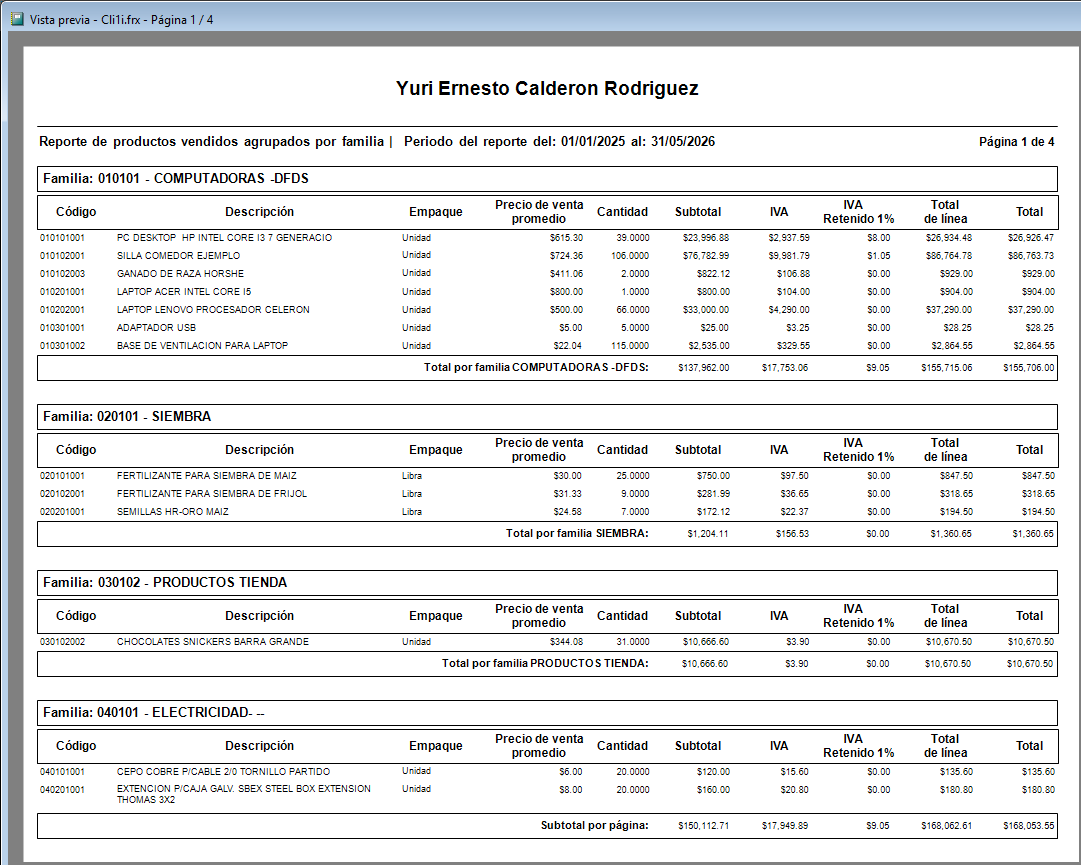The width and height of the screenshot is (1081, 865).
Task: Click family subtotal $137,962.00
Action: tap(703, 368)
